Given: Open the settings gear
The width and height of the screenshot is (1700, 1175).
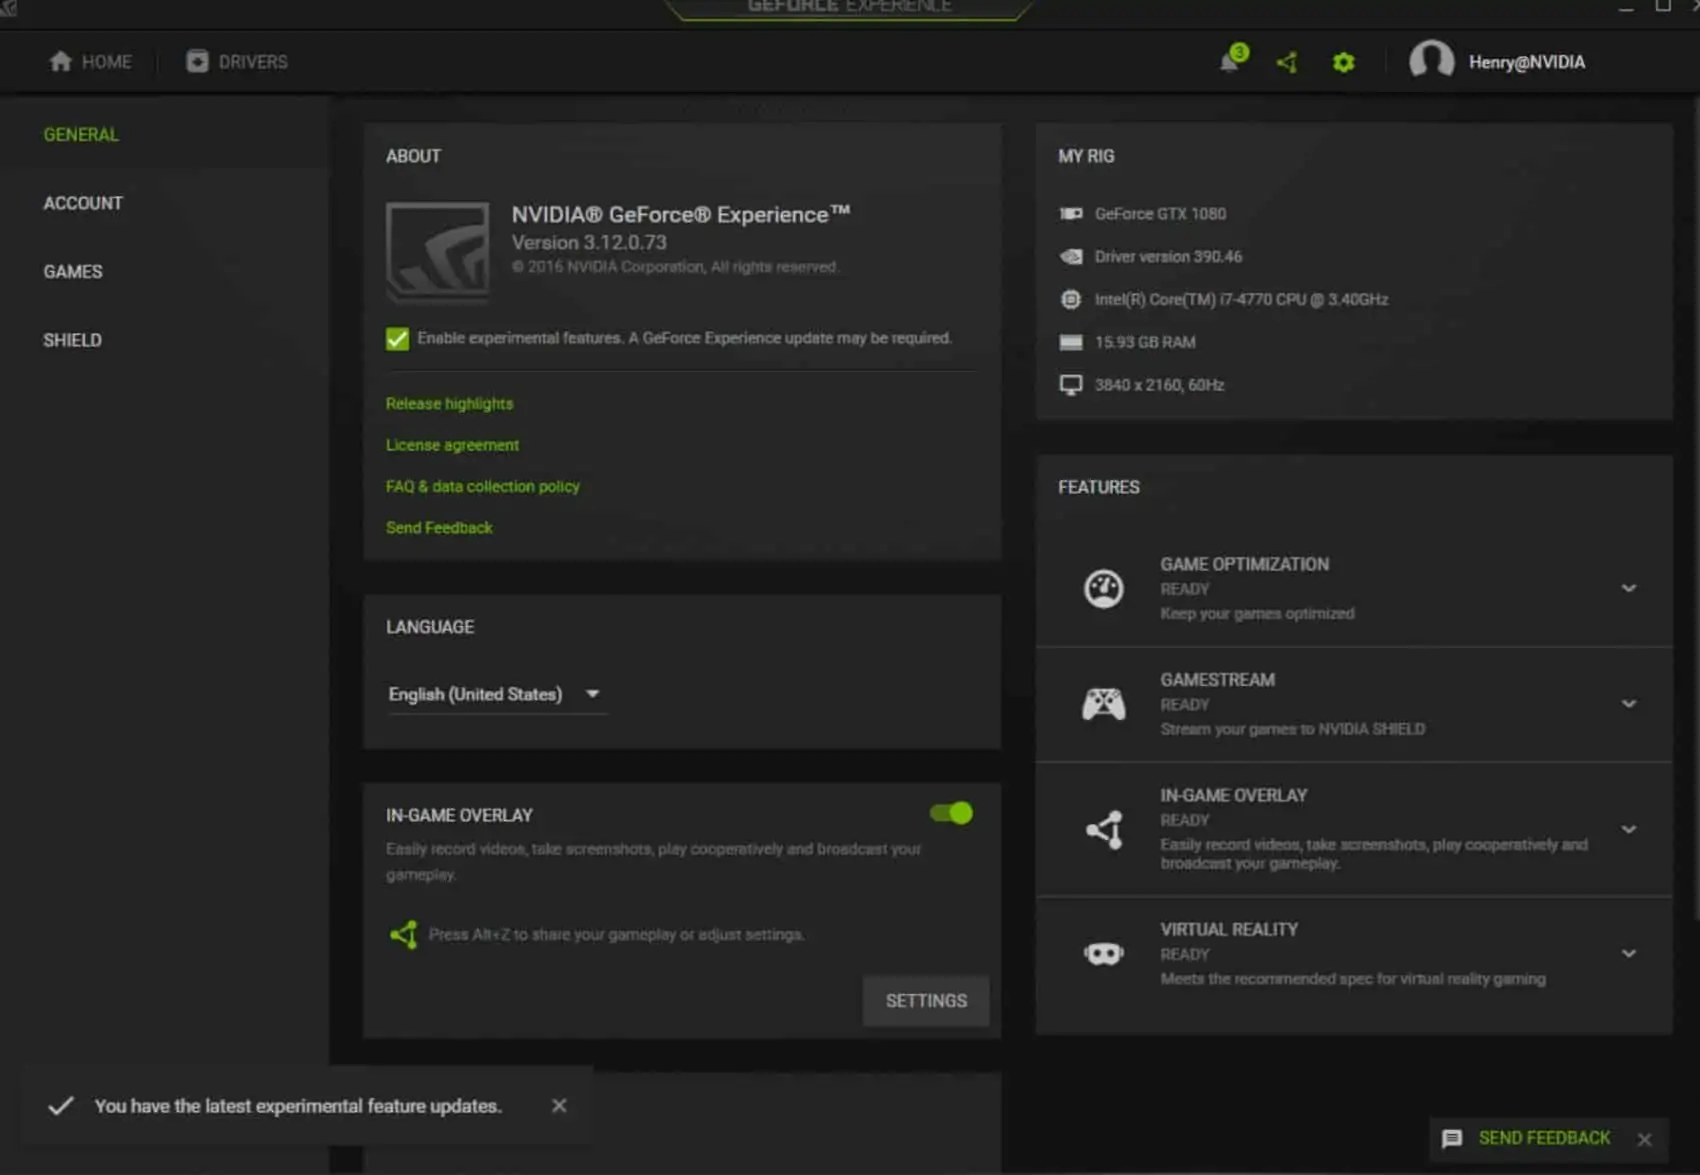Looking at the screenshot, I should coord(1343,62).
